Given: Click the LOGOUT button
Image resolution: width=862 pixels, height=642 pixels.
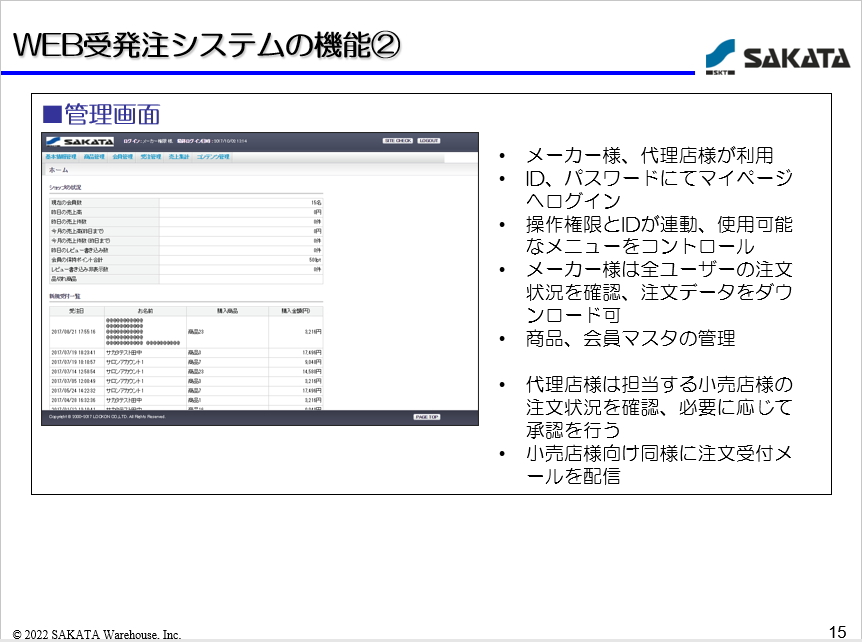Looking at the screenshot, I should [x=428, y=141].
